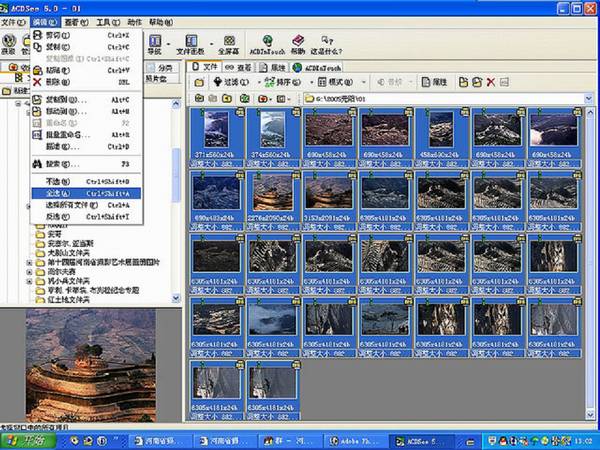Choose highlighted 全选 (Ctrl+Shift+A) entry
600x450 pixels.
click(x=86, y=193)
